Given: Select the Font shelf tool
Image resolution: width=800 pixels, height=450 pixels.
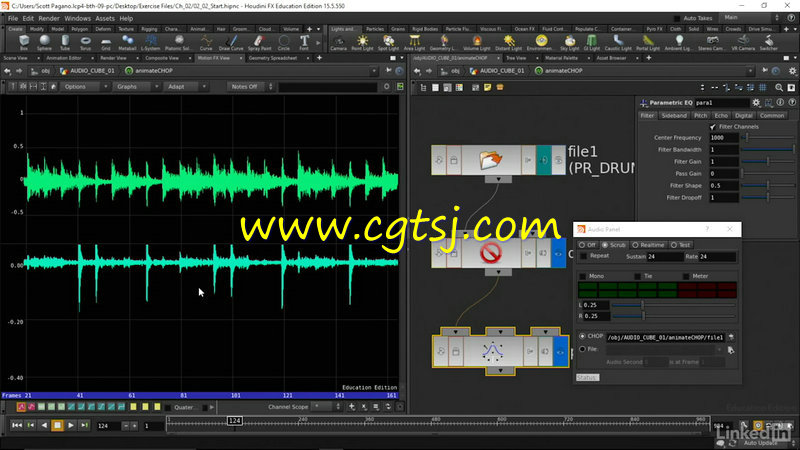Looking at the screenshot, I should [x=304, y=42].
